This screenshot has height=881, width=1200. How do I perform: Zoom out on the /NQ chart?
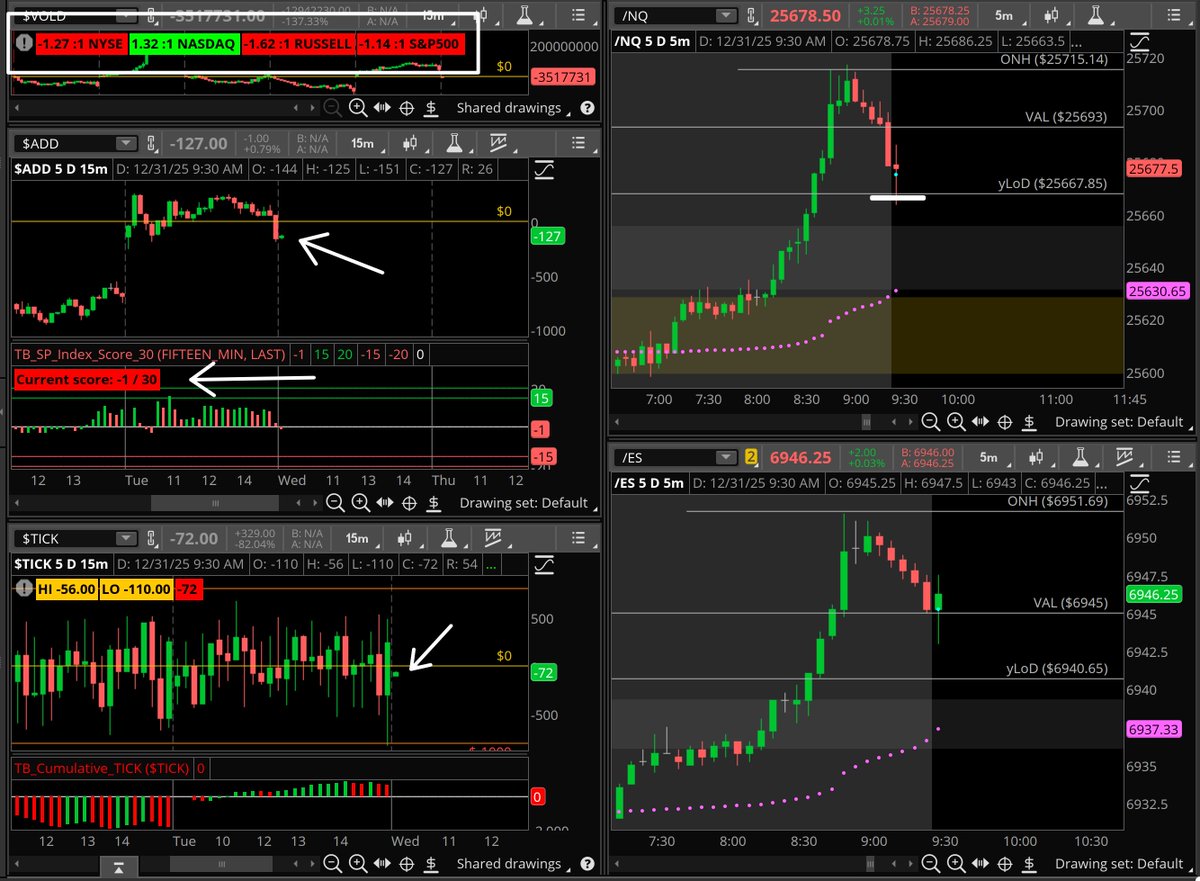pos(930,422)
